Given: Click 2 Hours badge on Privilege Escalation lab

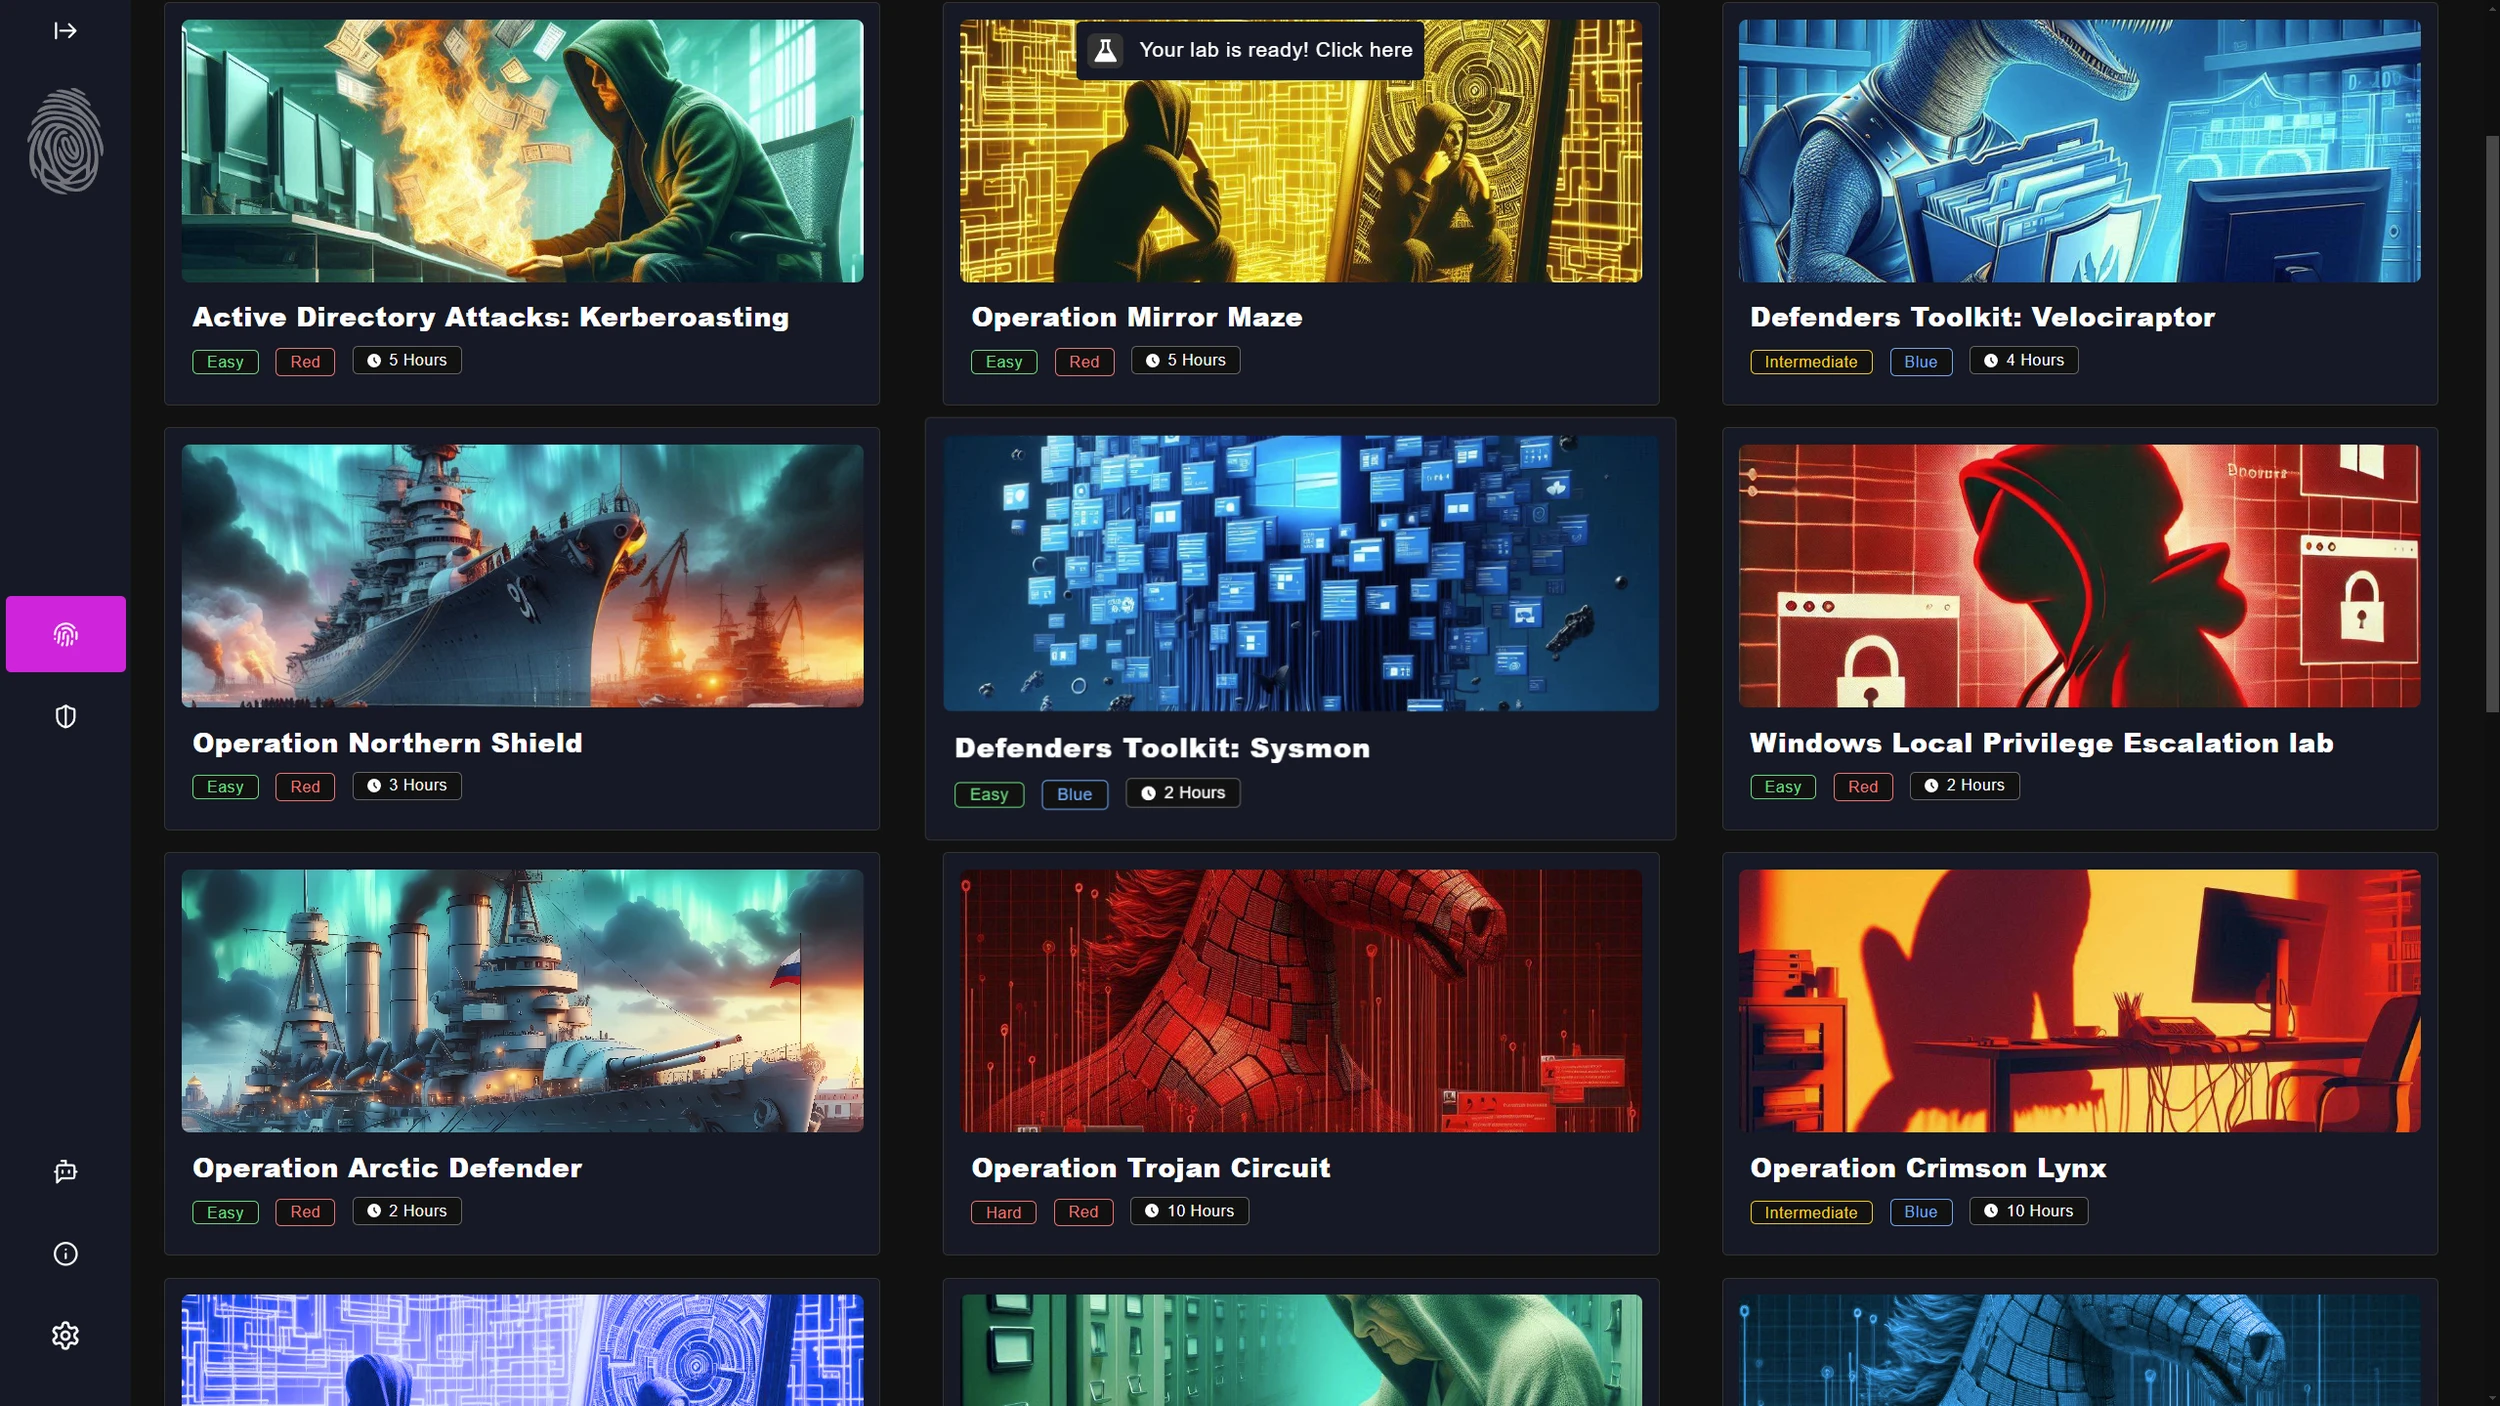Looking at the screenshot, I should tap(1964, 785).
